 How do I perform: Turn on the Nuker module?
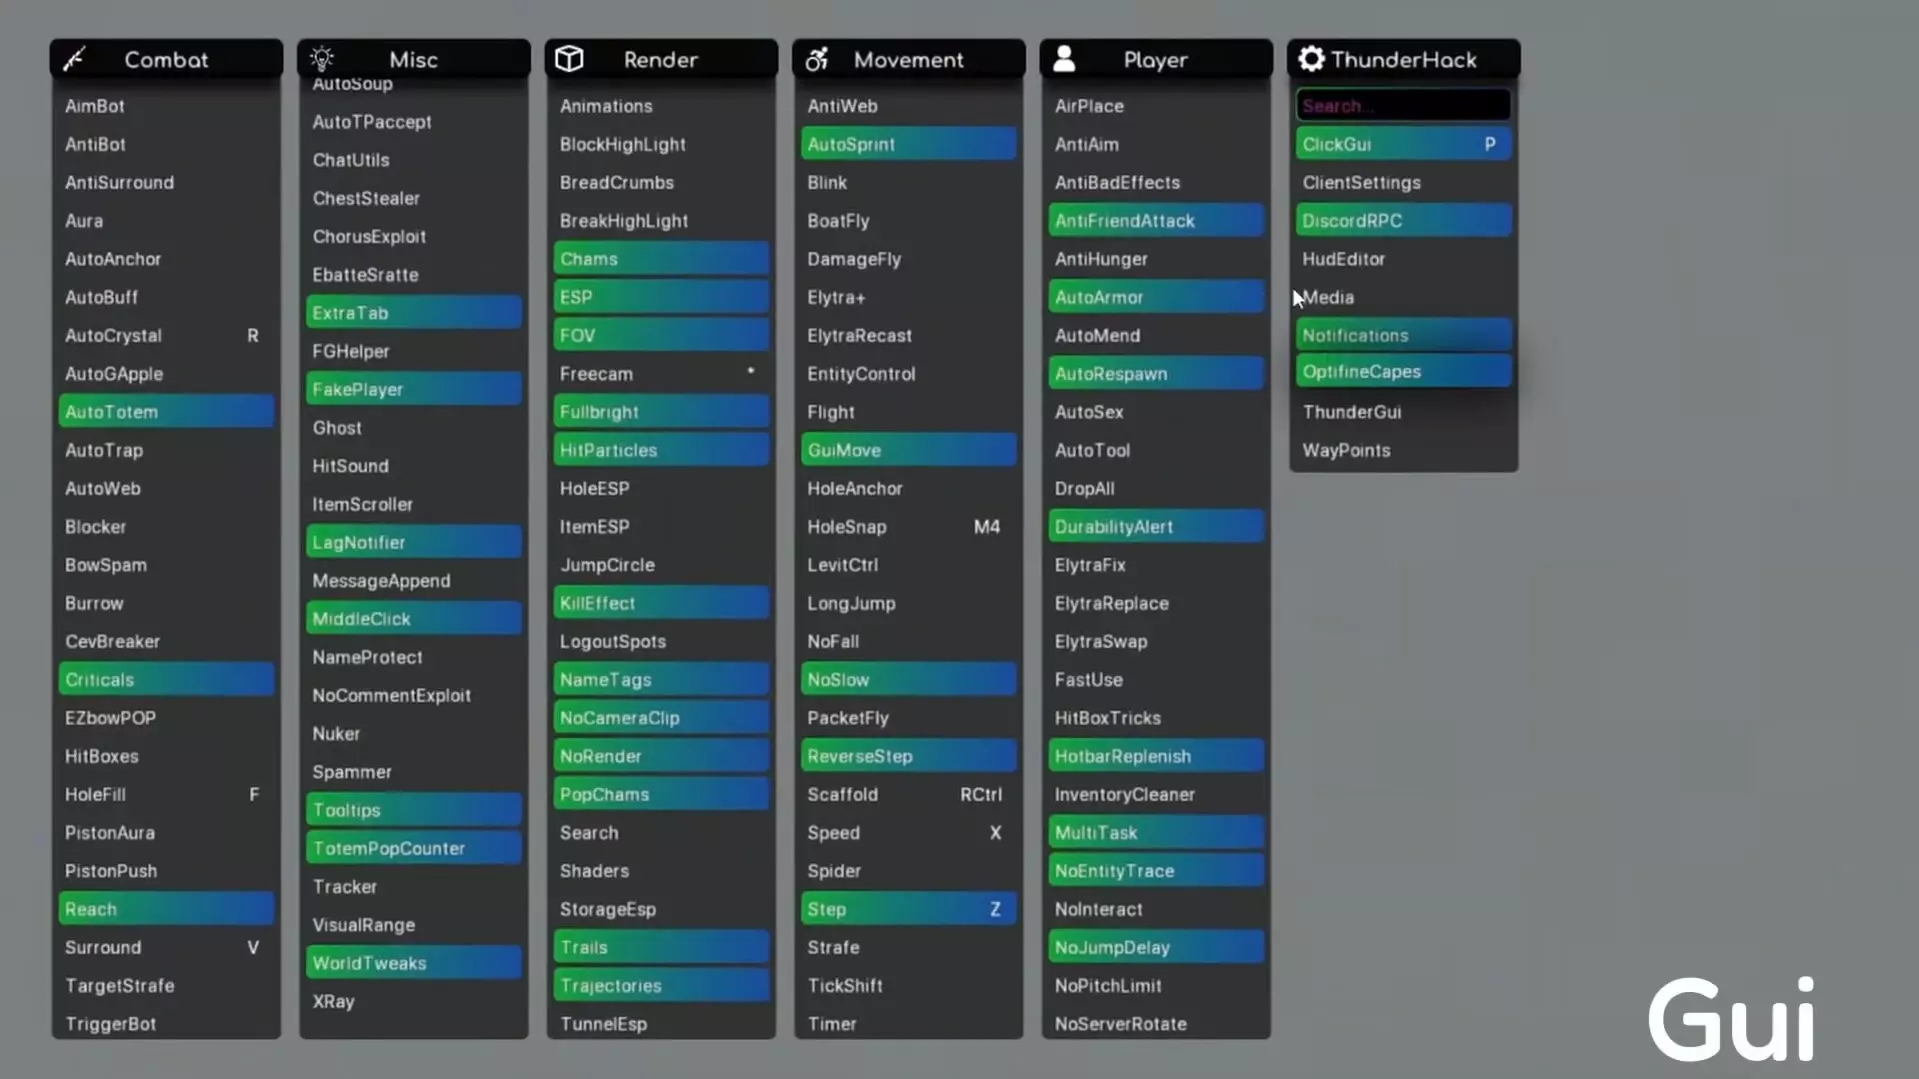[414, 733]
